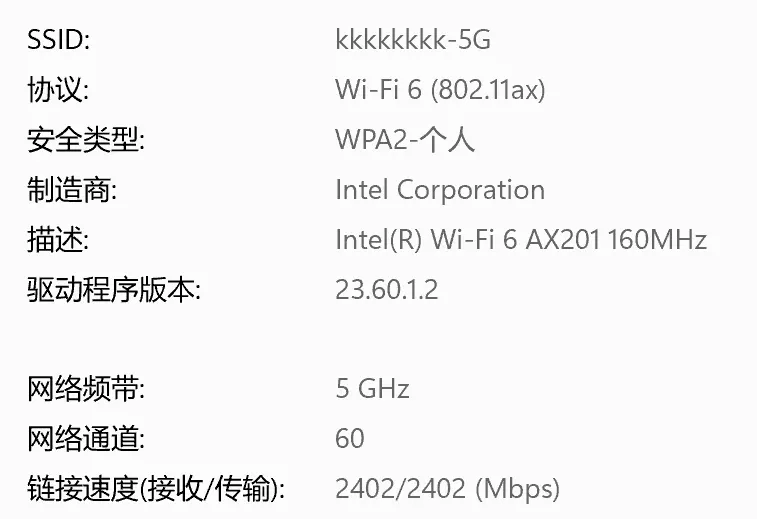Select the Intel(R) Wi-Fi 6 AX201 160MHz description
The image size is (757, 519).
click(x=521, y=240)
